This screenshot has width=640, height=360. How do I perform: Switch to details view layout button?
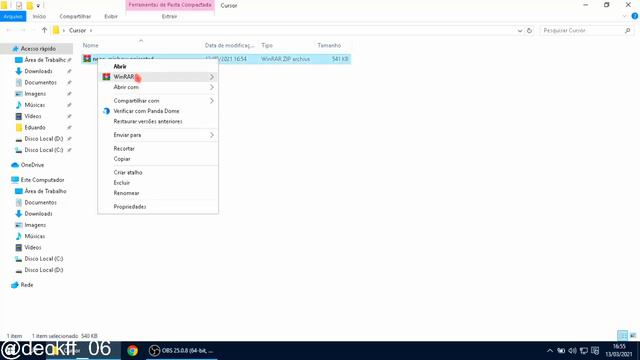[x=622, y=336]
